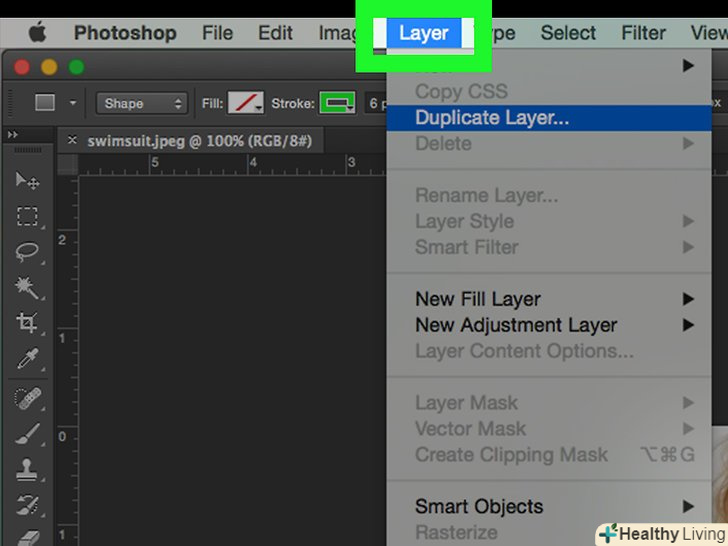Screen dimensions: 728x546
Task: Open the File menu
Action: click(x=217, y=33)
